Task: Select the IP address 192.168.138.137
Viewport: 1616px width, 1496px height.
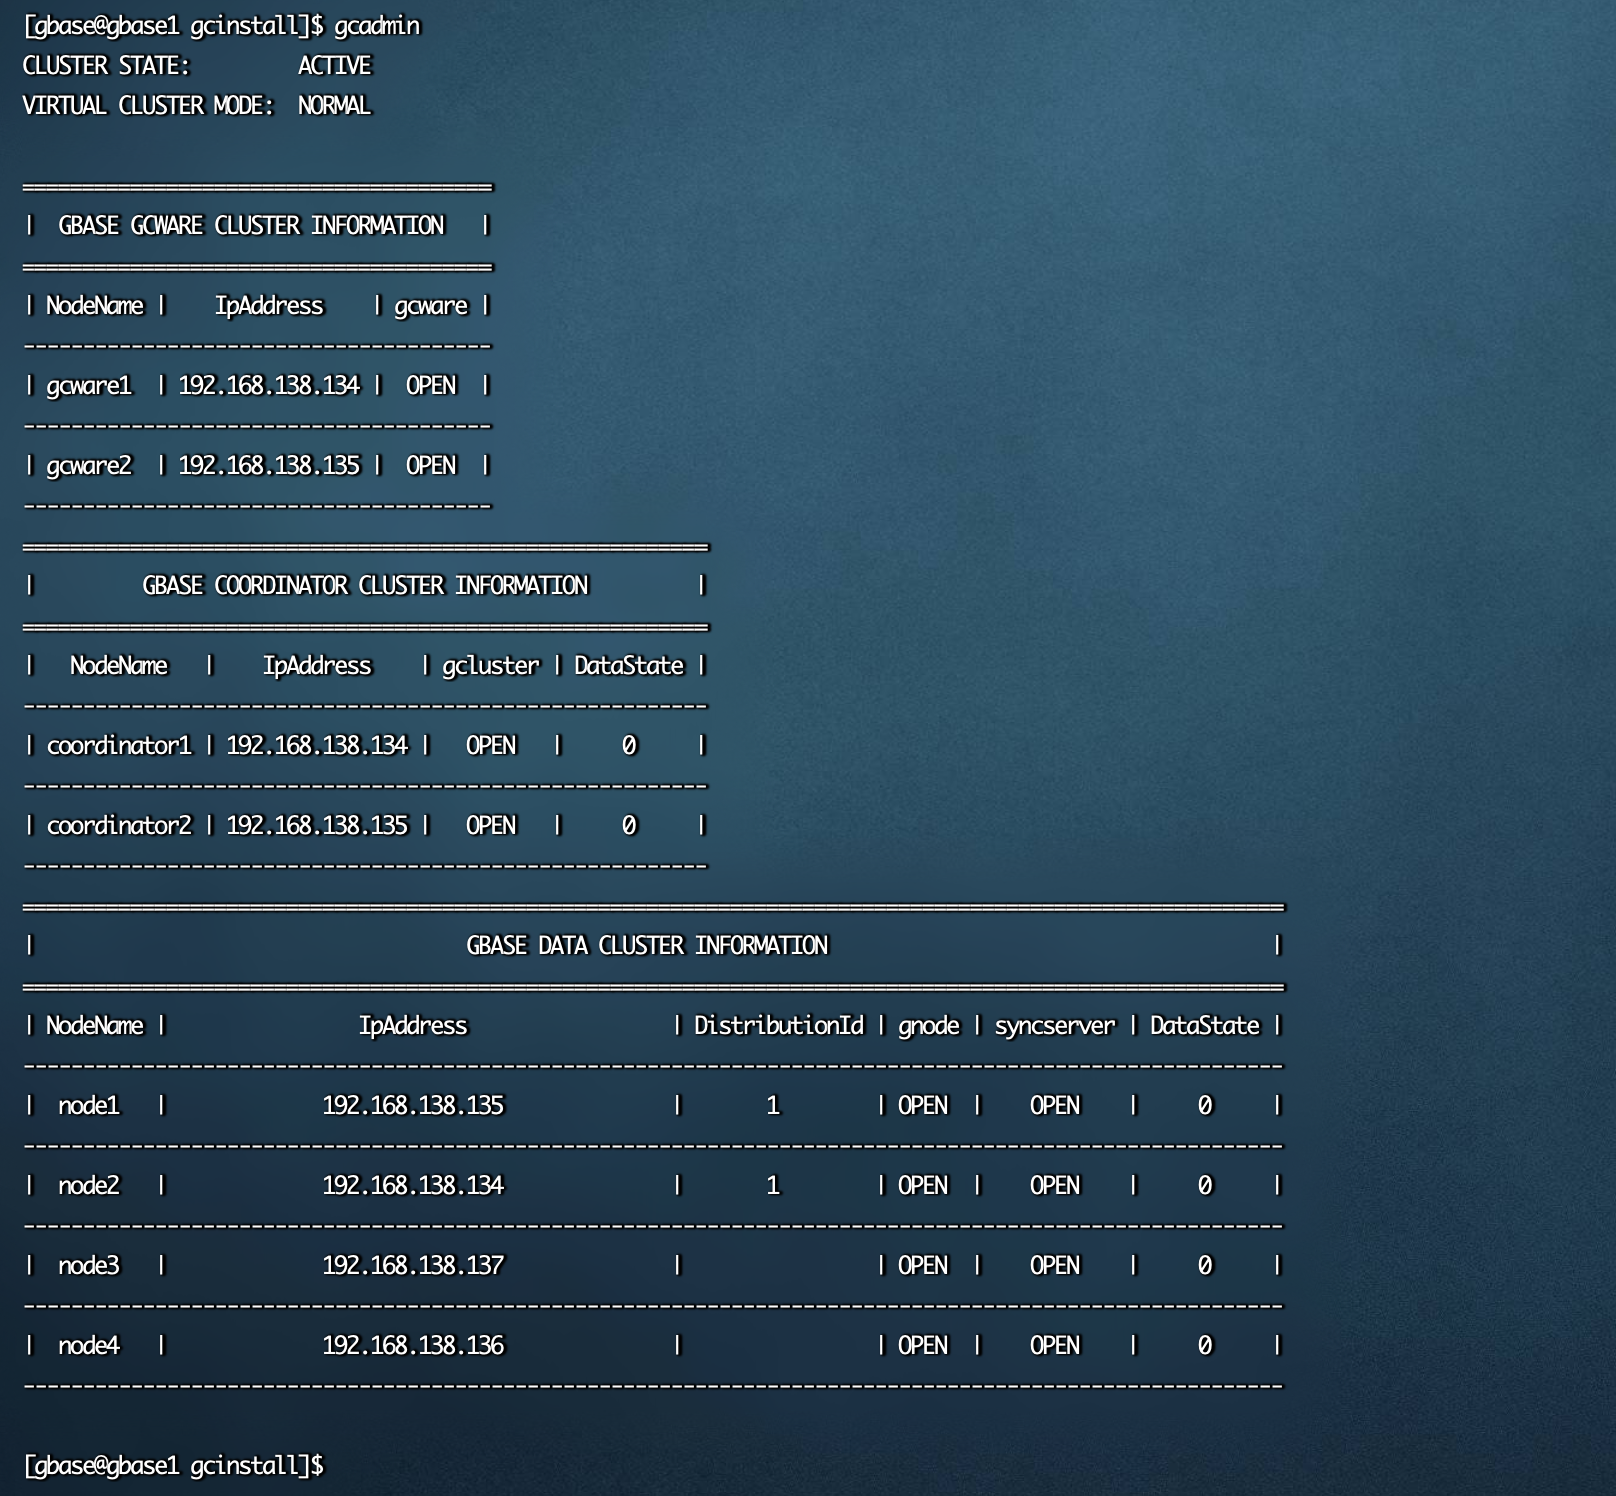Action: 413,1266
